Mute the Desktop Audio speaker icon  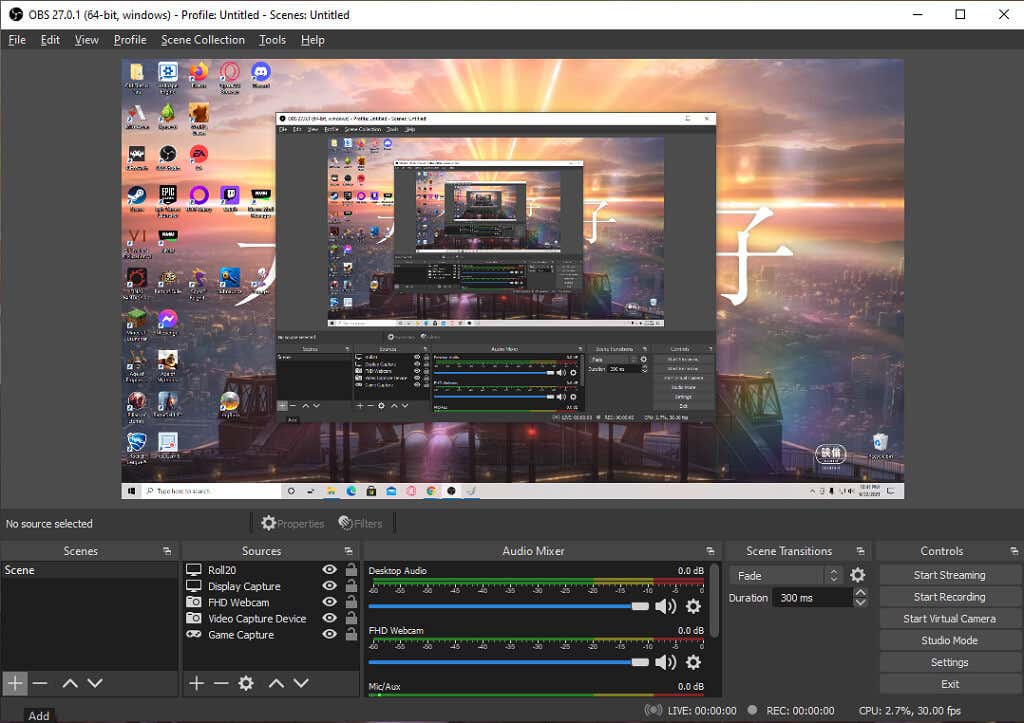click(x=665, y=606)
